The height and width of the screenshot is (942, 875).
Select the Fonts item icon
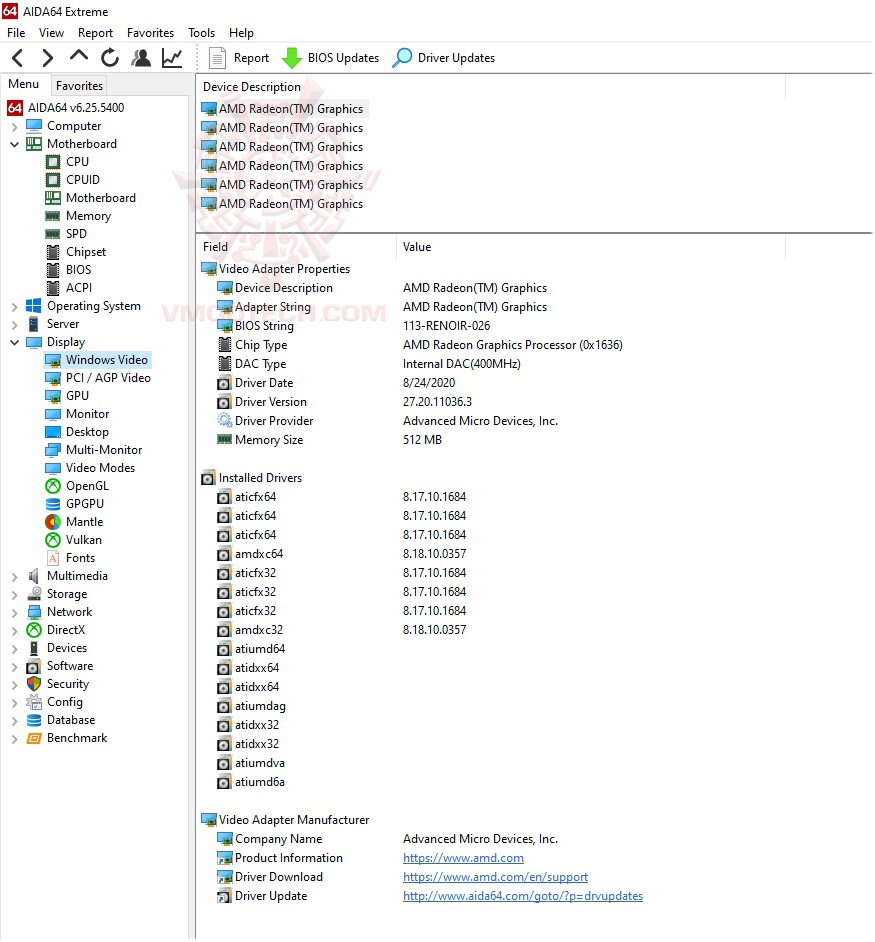point(53,558)
